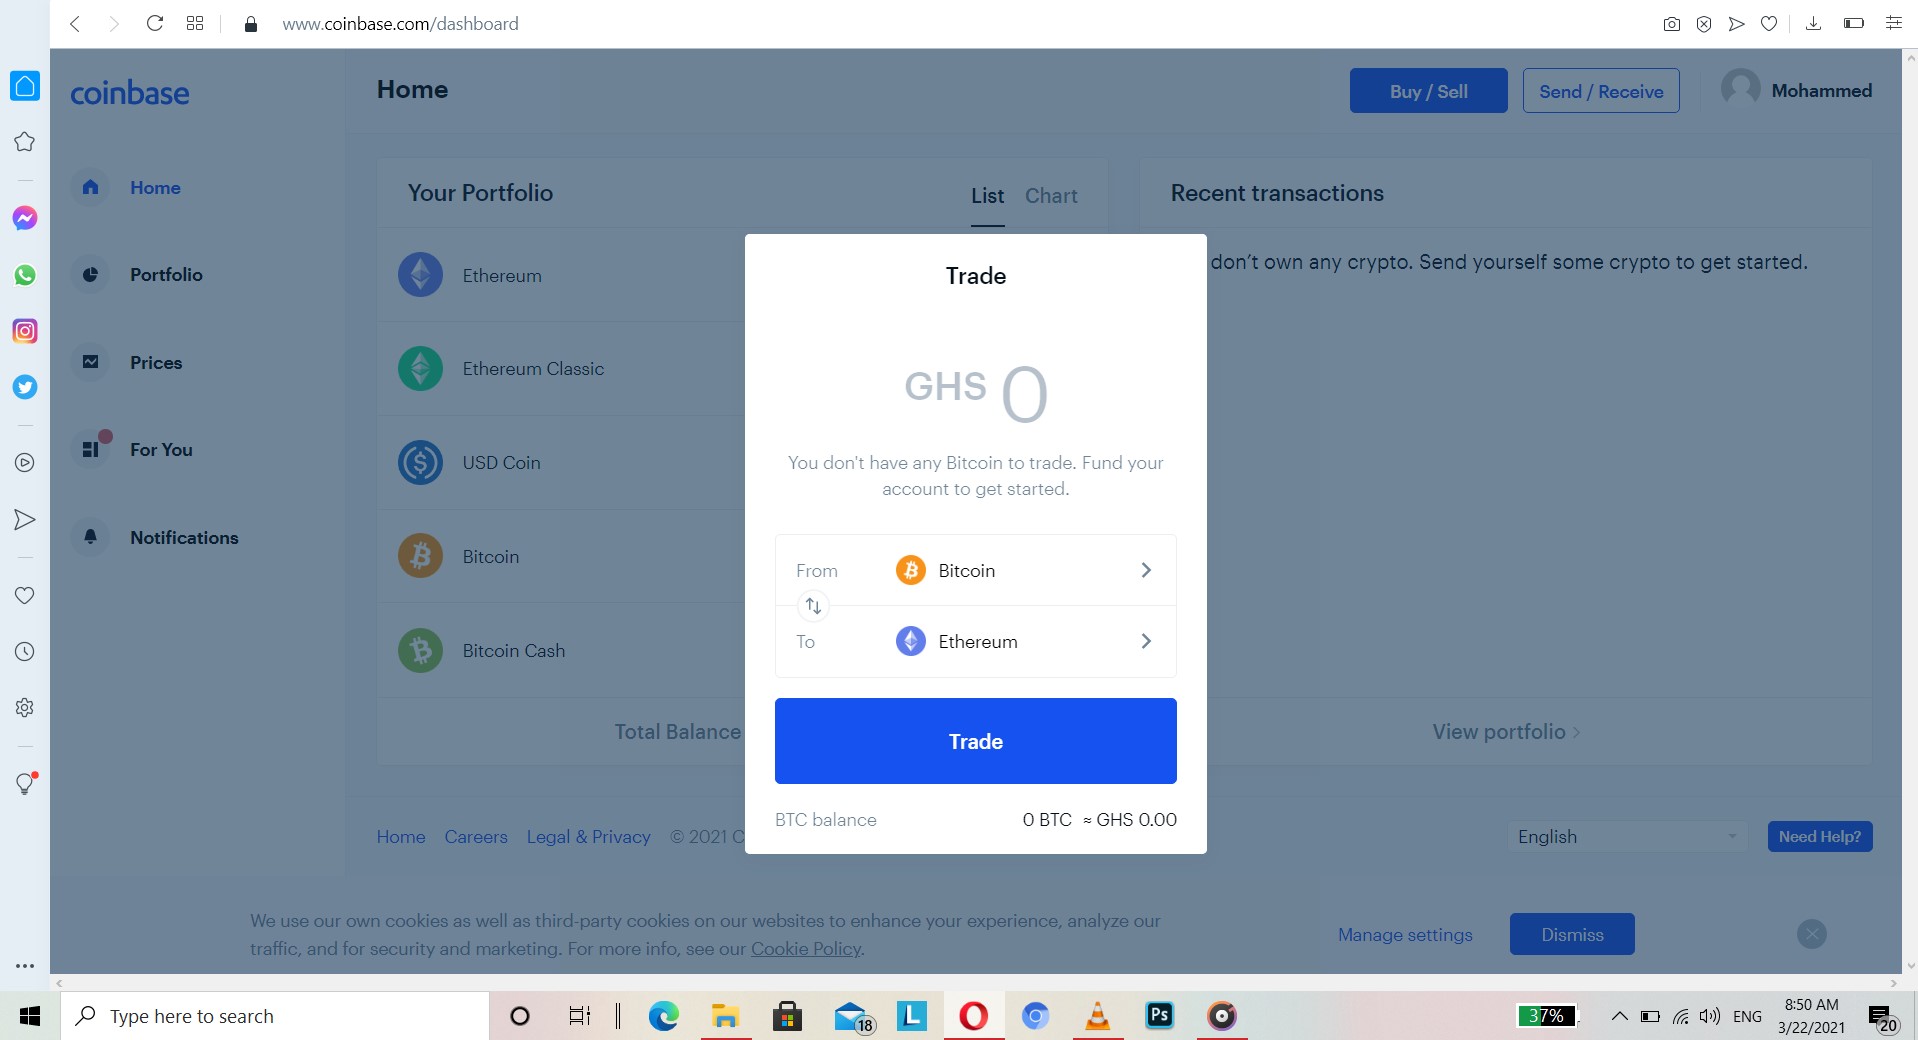Expand View portfolio chevron link
The image size is (1918, 1040).
coord(1506,732)
